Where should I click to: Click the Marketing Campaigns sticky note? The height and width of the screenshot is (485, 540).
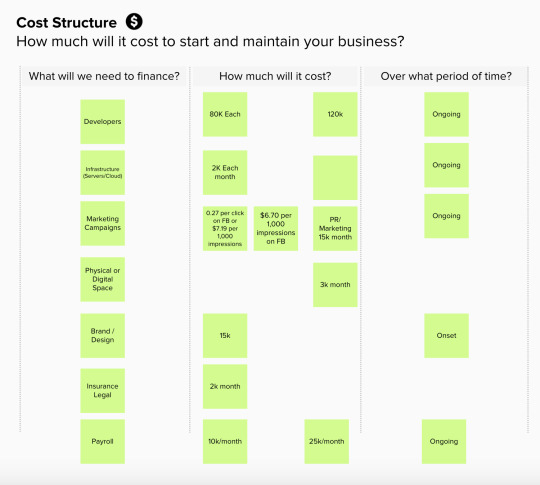coord(102,224)
